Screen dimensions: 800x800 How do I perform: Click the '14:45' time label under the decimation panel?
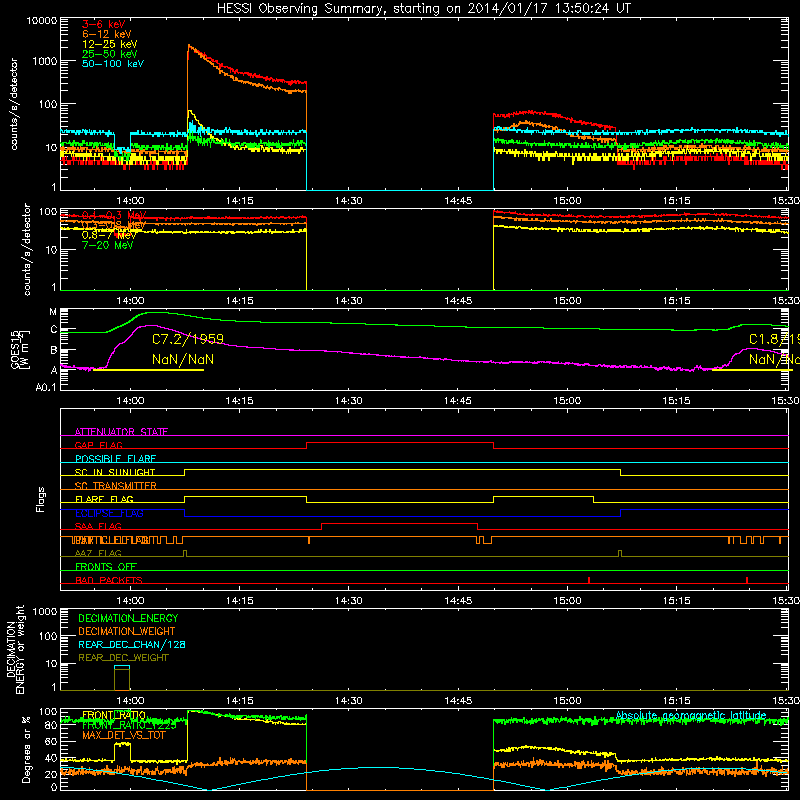coord(458,701)
